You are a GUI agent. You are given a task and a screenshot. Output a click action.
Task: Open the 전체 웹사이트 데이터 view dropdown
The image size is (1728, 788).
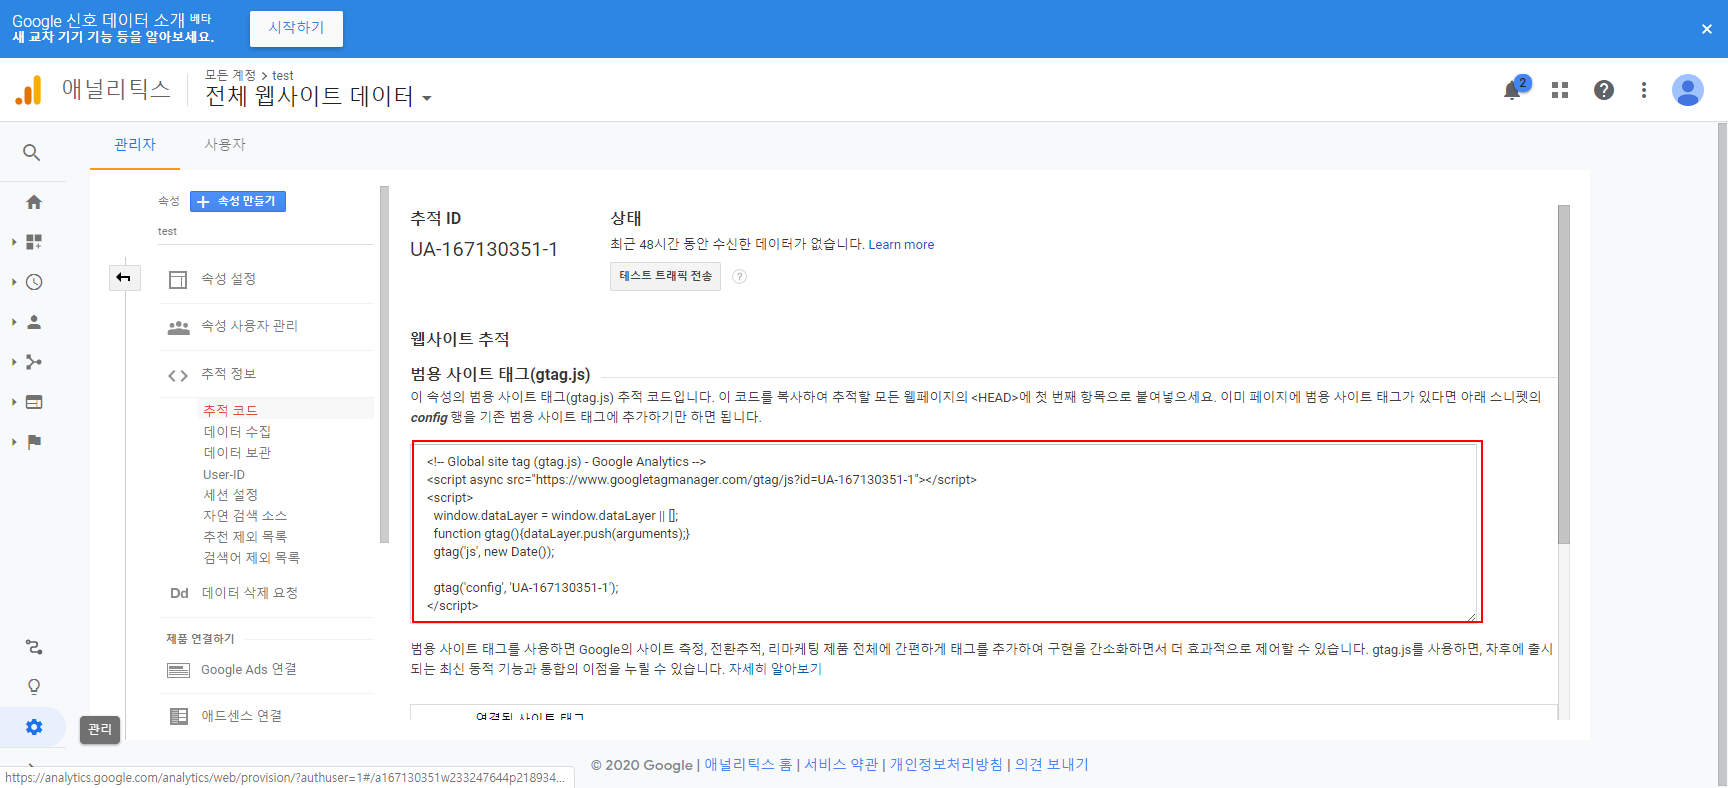318,96
